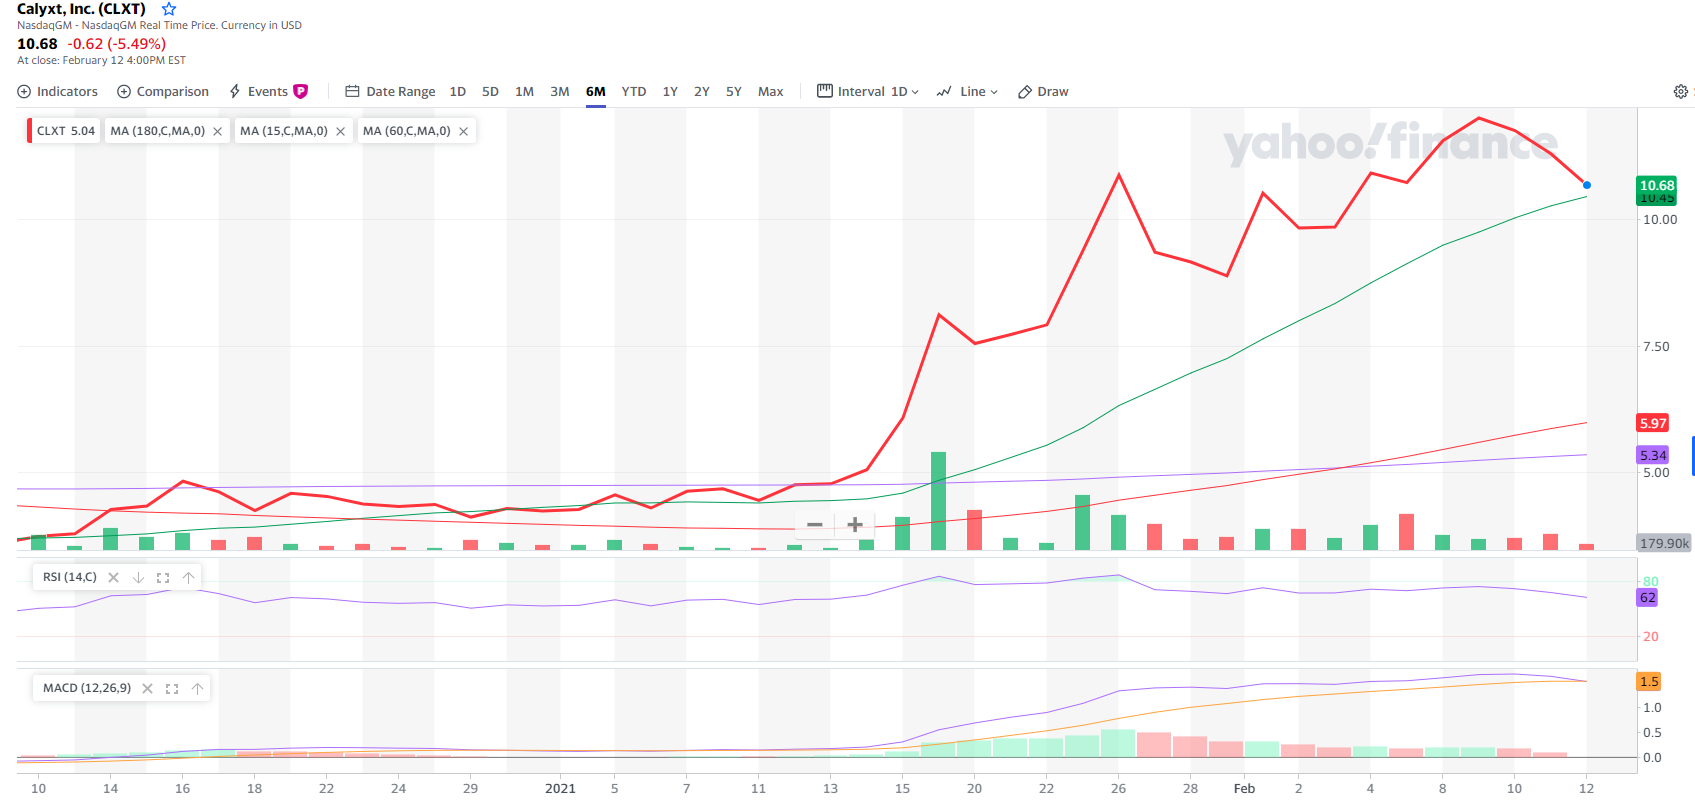
Task: Open the Comparison tool
Action: 163,91
